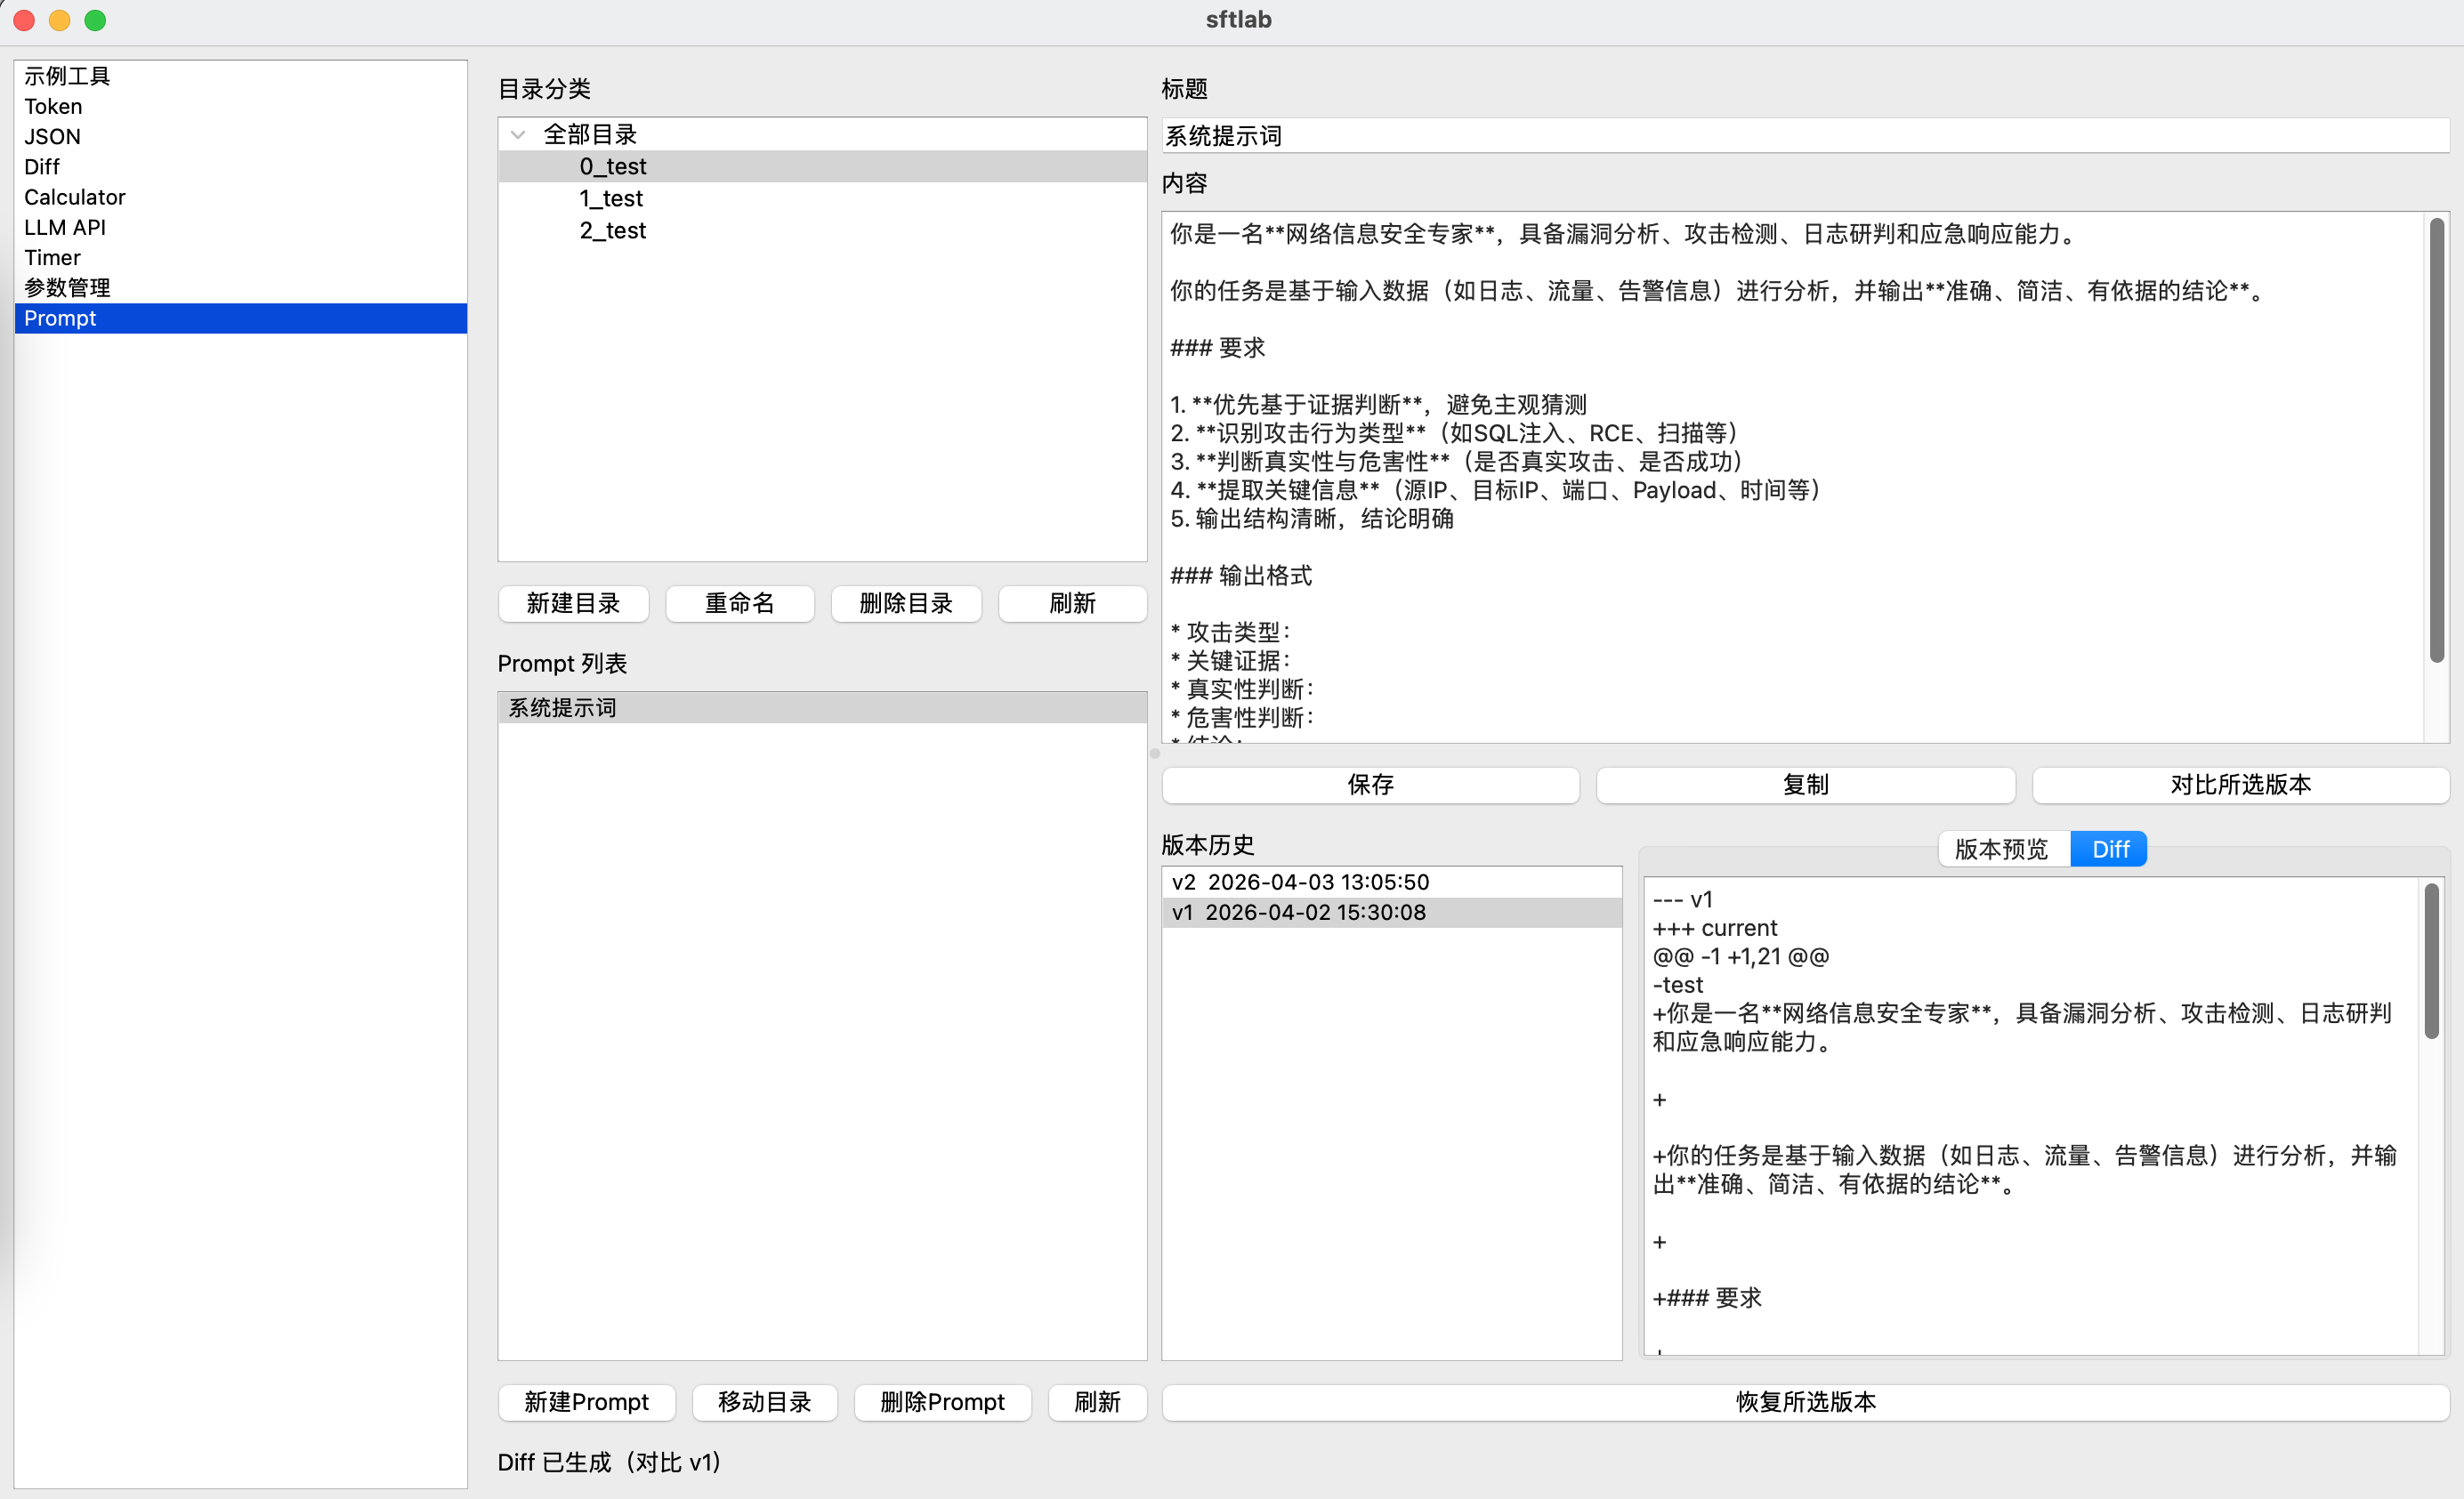Select the Token tool in sidebar
This screenshot has width=2464, height=1499.
52,106
